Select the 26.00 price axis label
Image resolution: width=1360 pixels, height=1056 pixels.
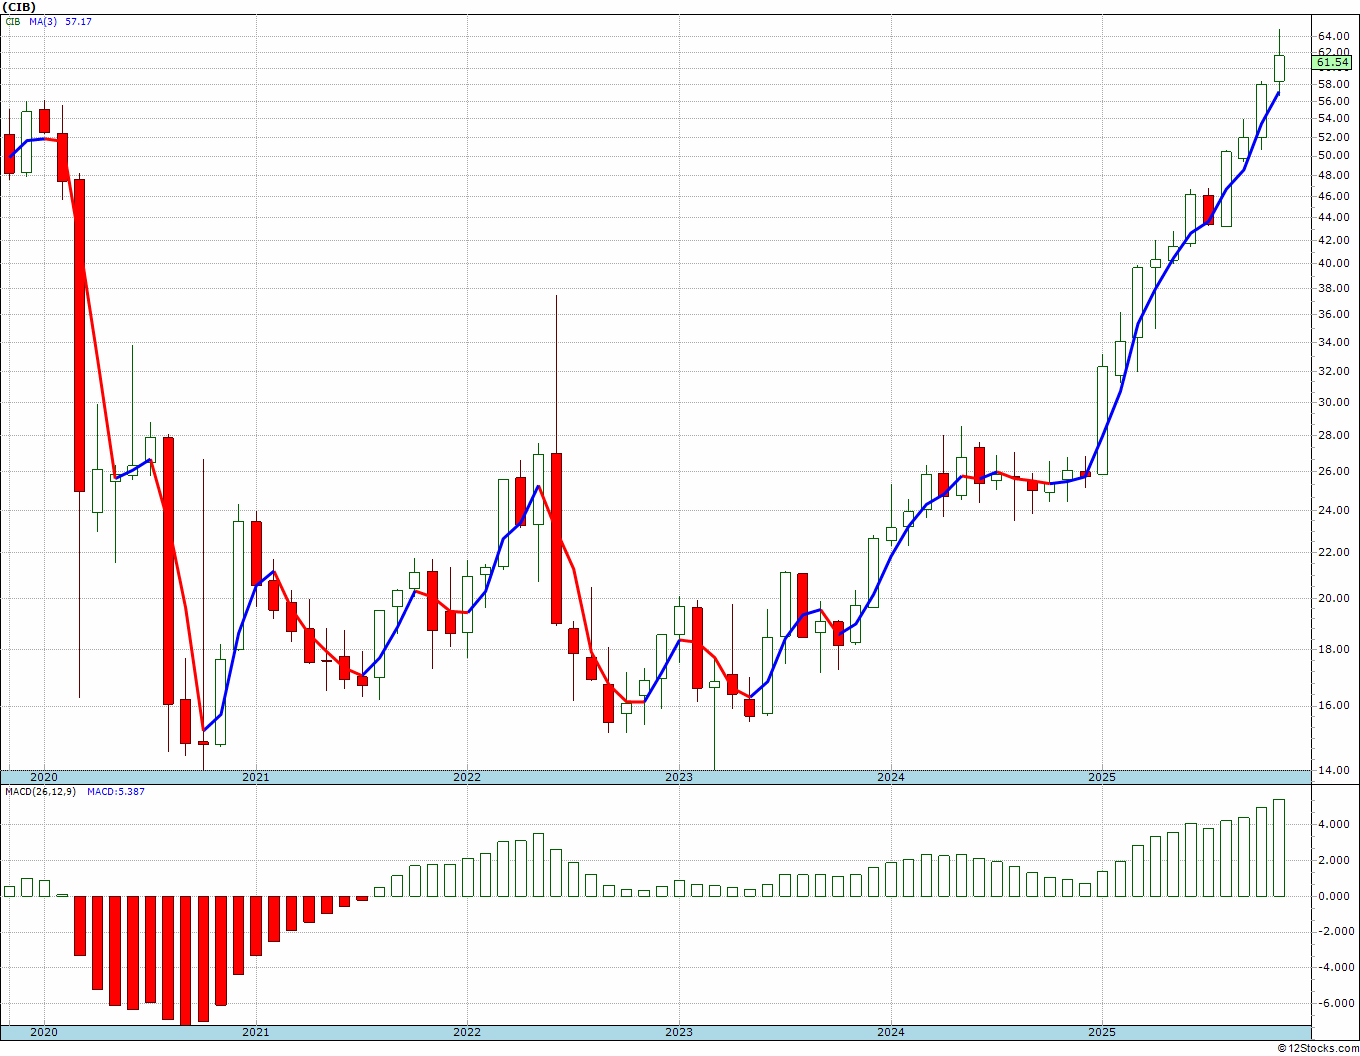(x=1333, y=471)
